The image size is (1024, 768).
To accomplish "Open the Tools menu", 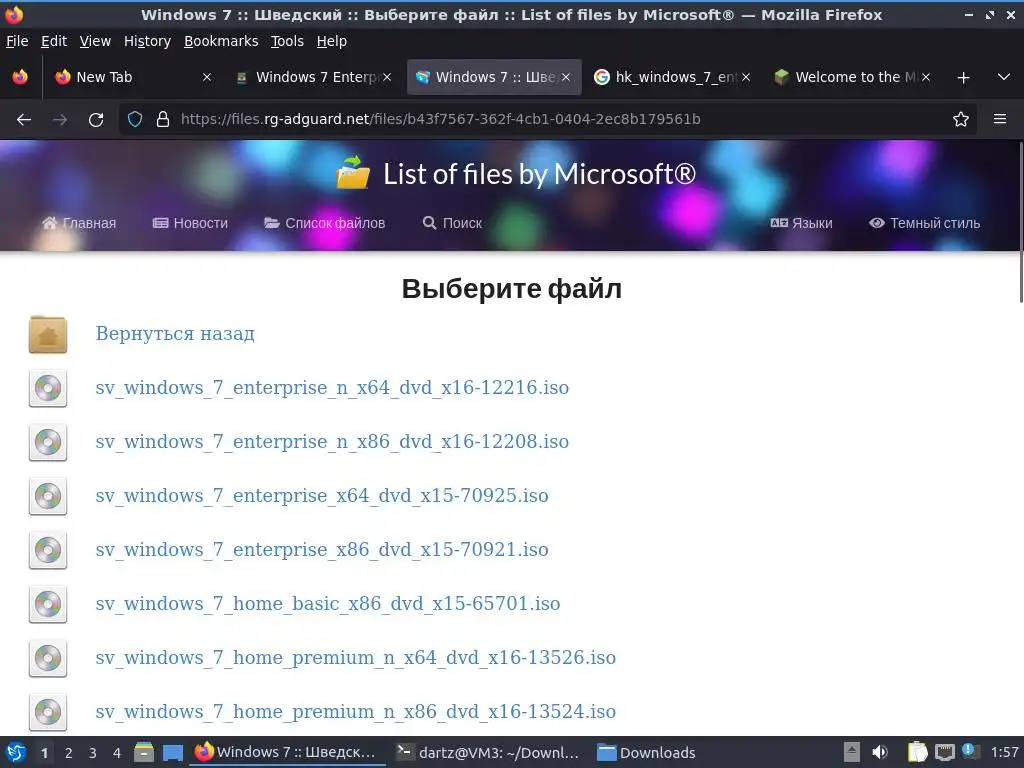I will coord(287,41).
